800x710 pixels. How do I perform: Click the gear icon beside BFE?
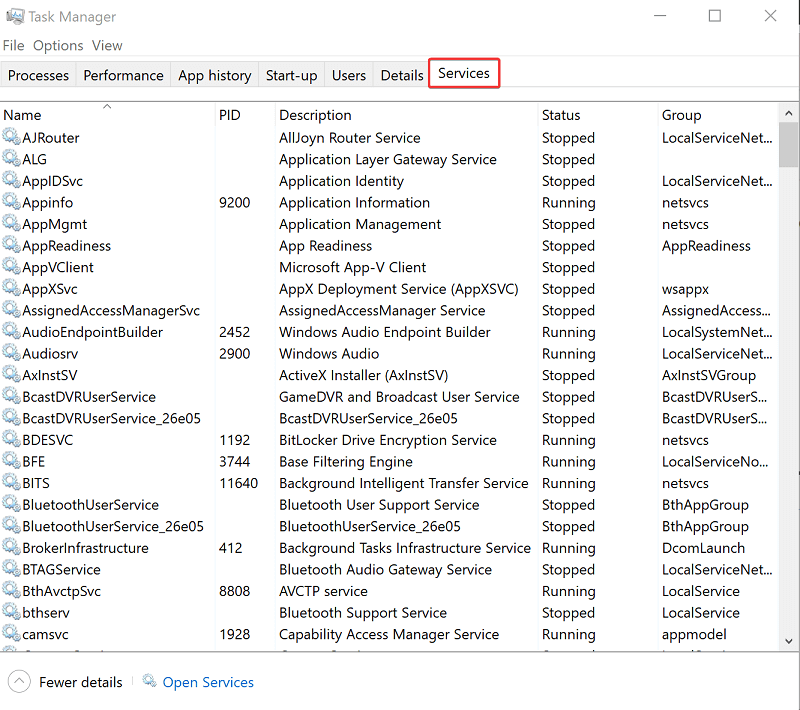(11, 460)
